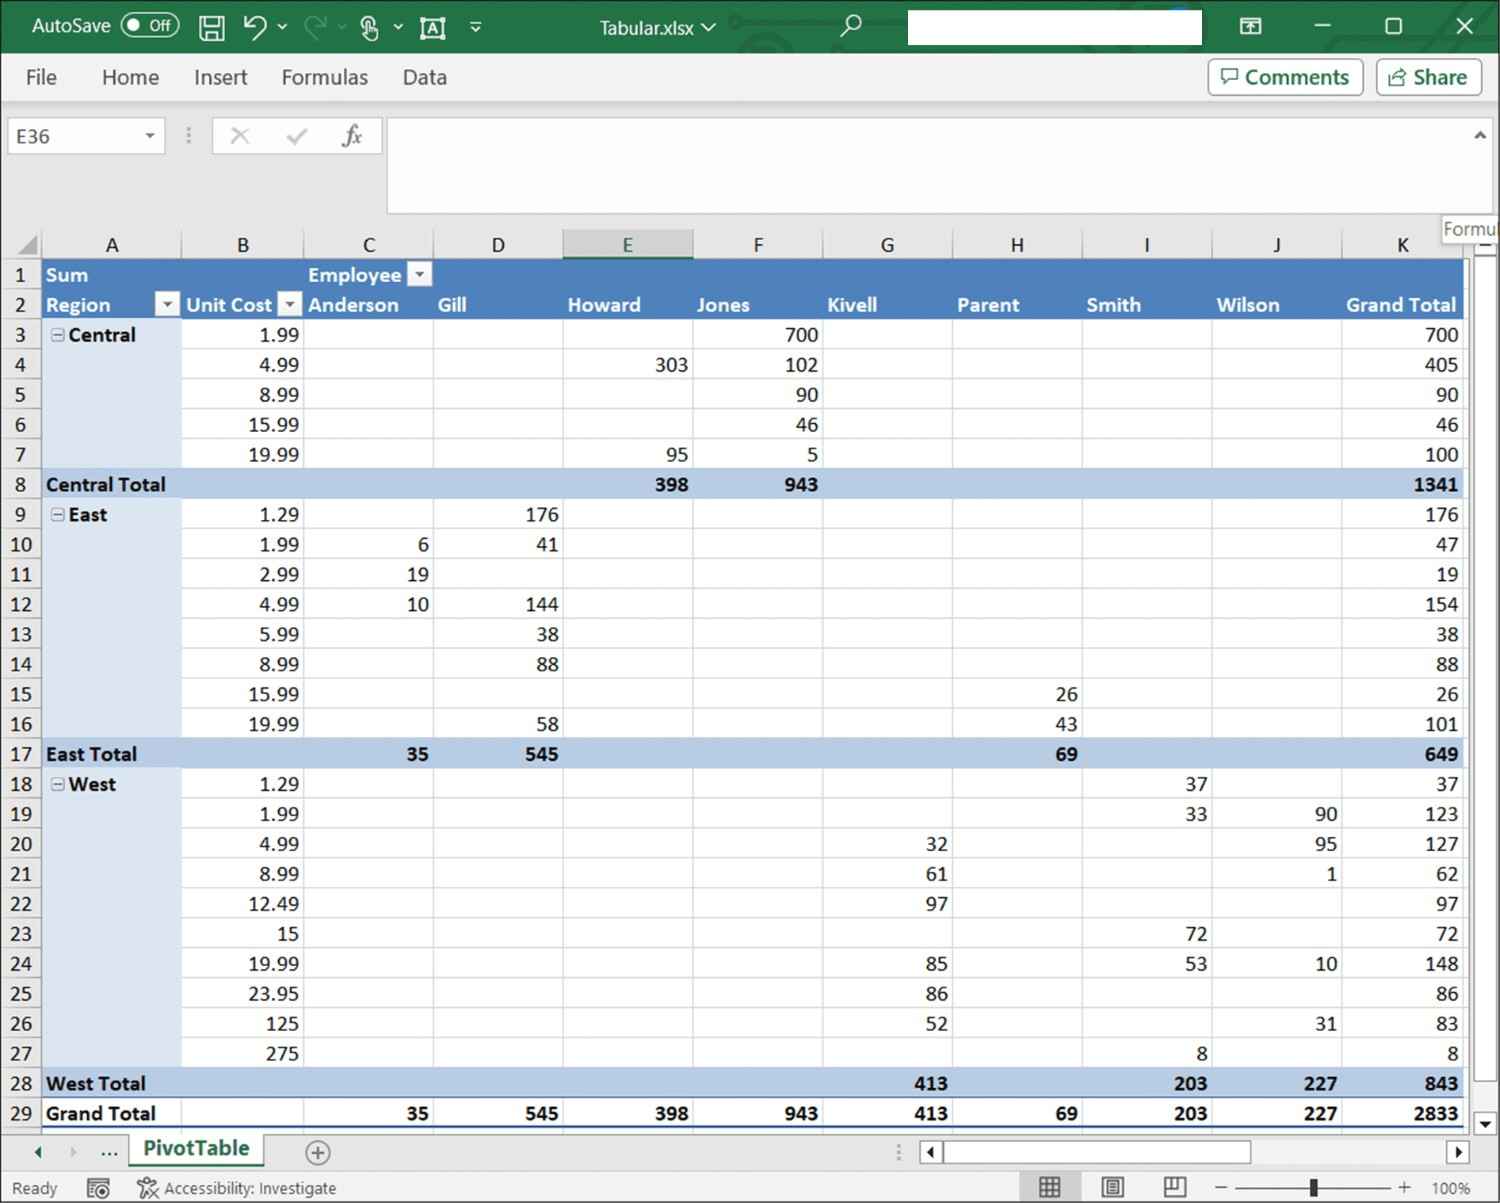Open Customize Quick Access Toolbar menu
1500x1203 pixels.
click(476, 27)
